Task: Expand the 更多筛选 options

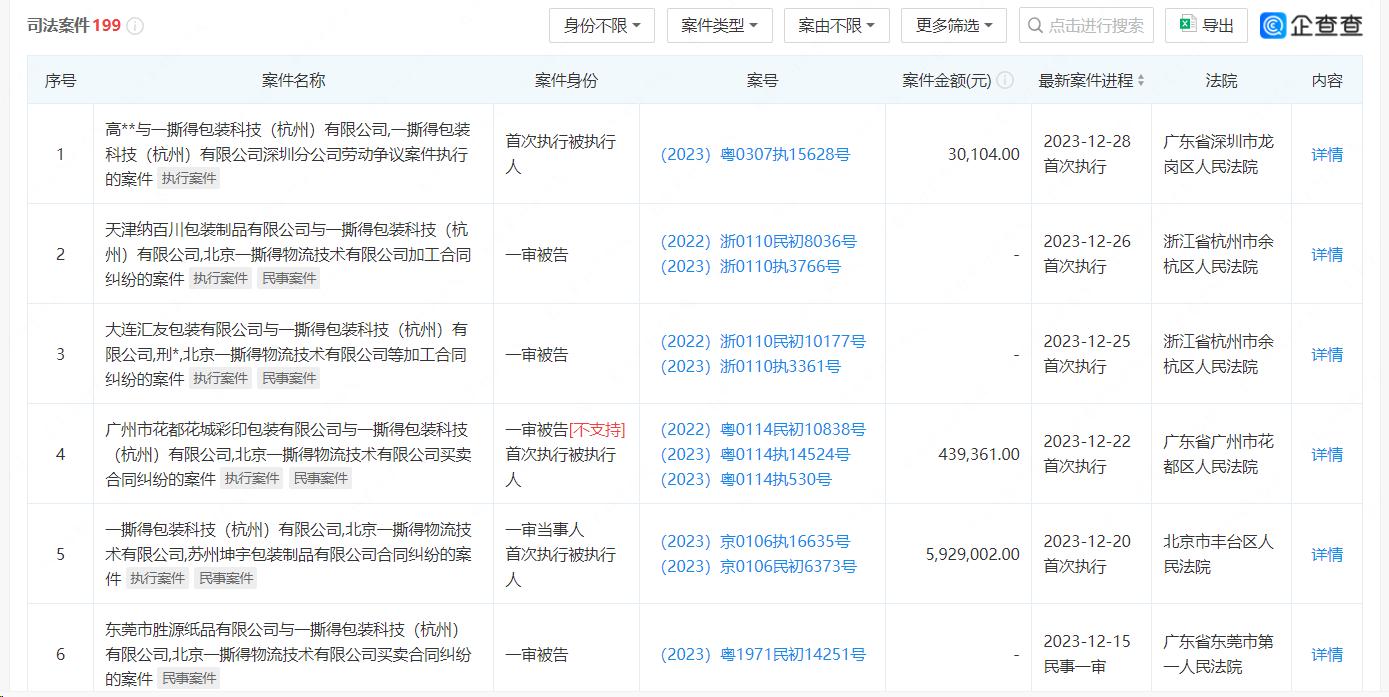Action: point(953,25)
